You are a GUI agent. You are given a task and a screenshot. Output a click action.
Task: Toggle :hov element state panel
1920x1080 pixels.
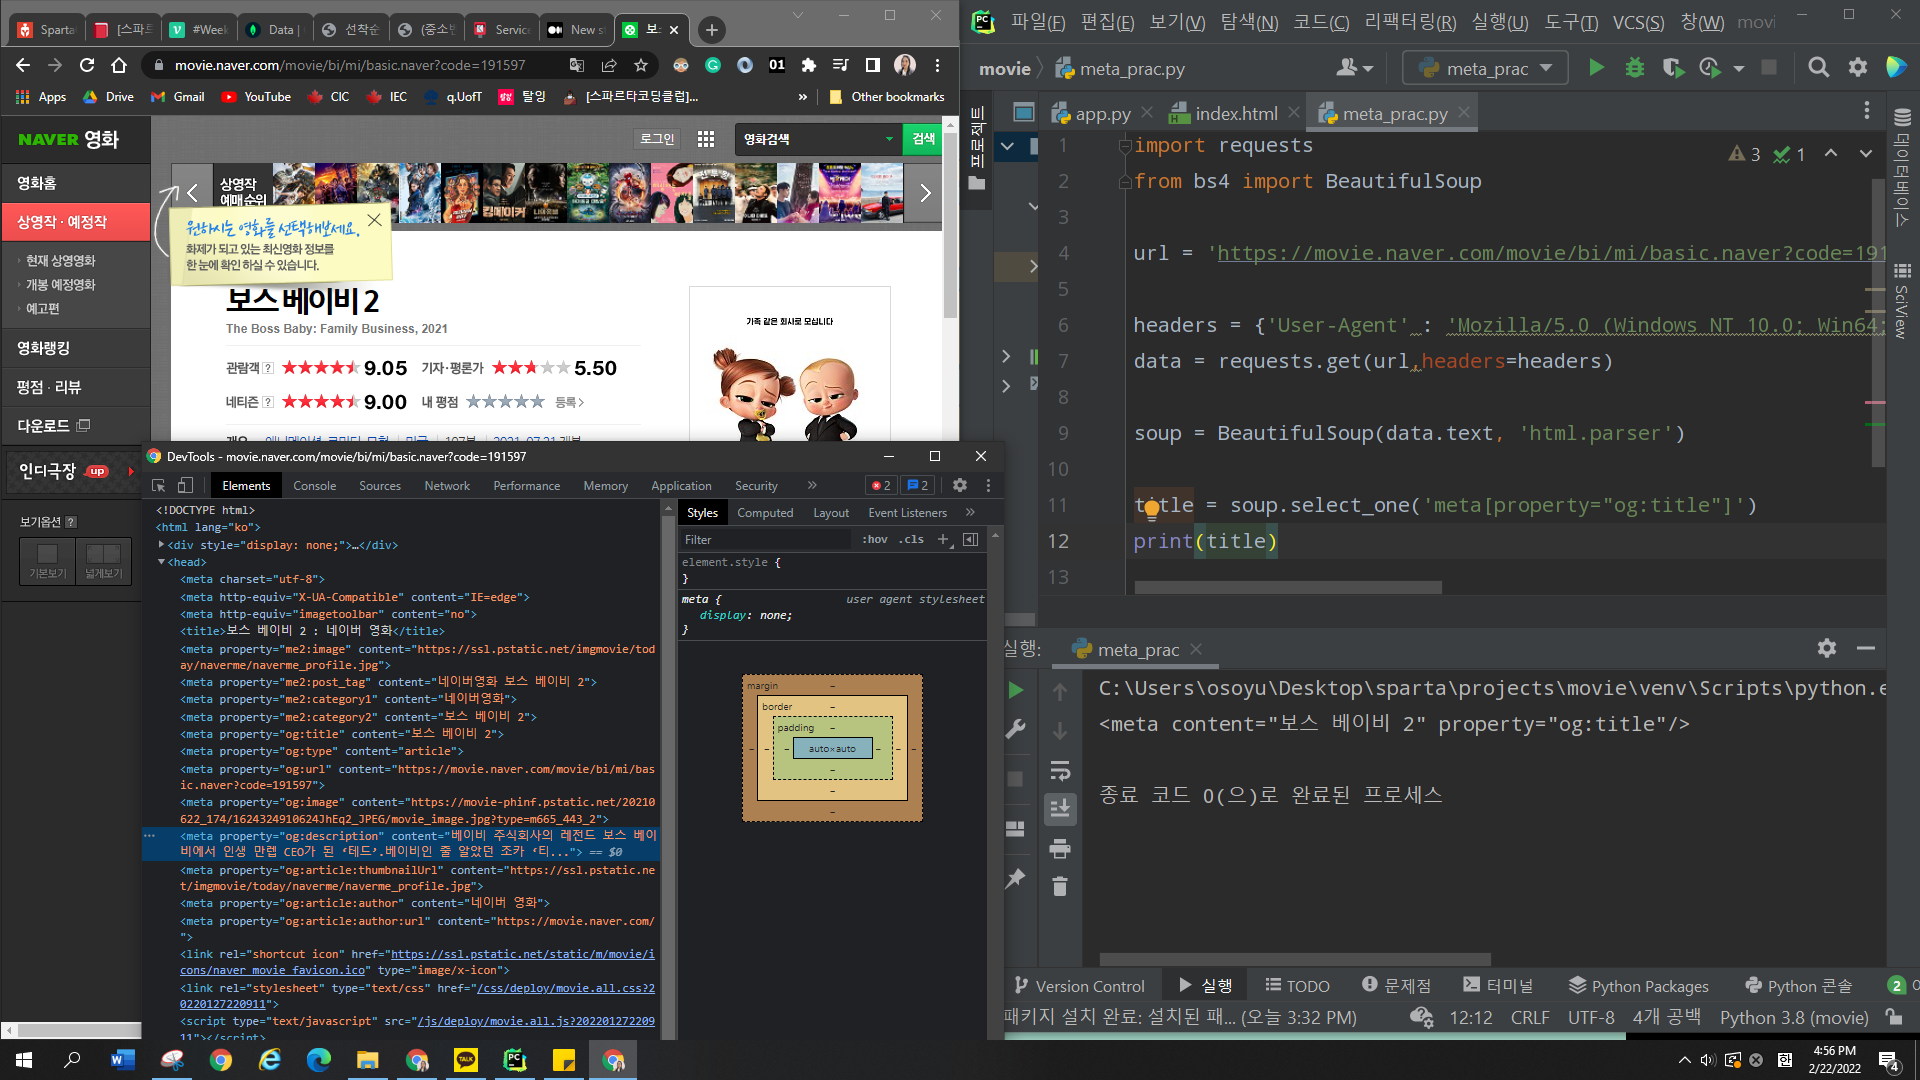tap(874, 539)
